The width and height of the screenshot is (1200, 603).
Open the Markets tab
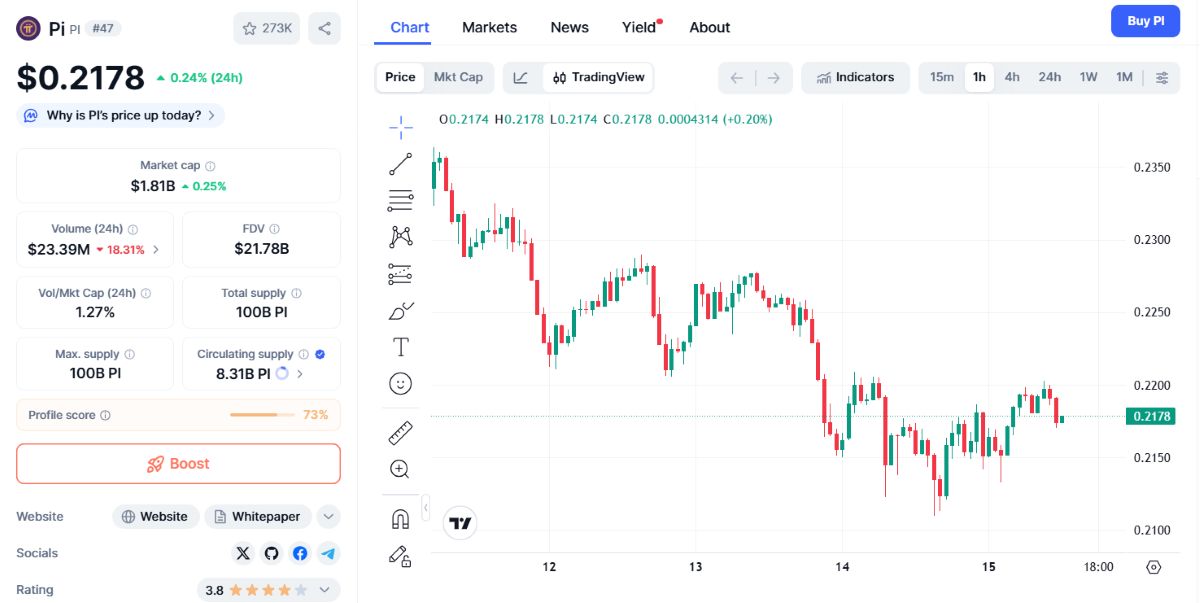pos(490,27)
